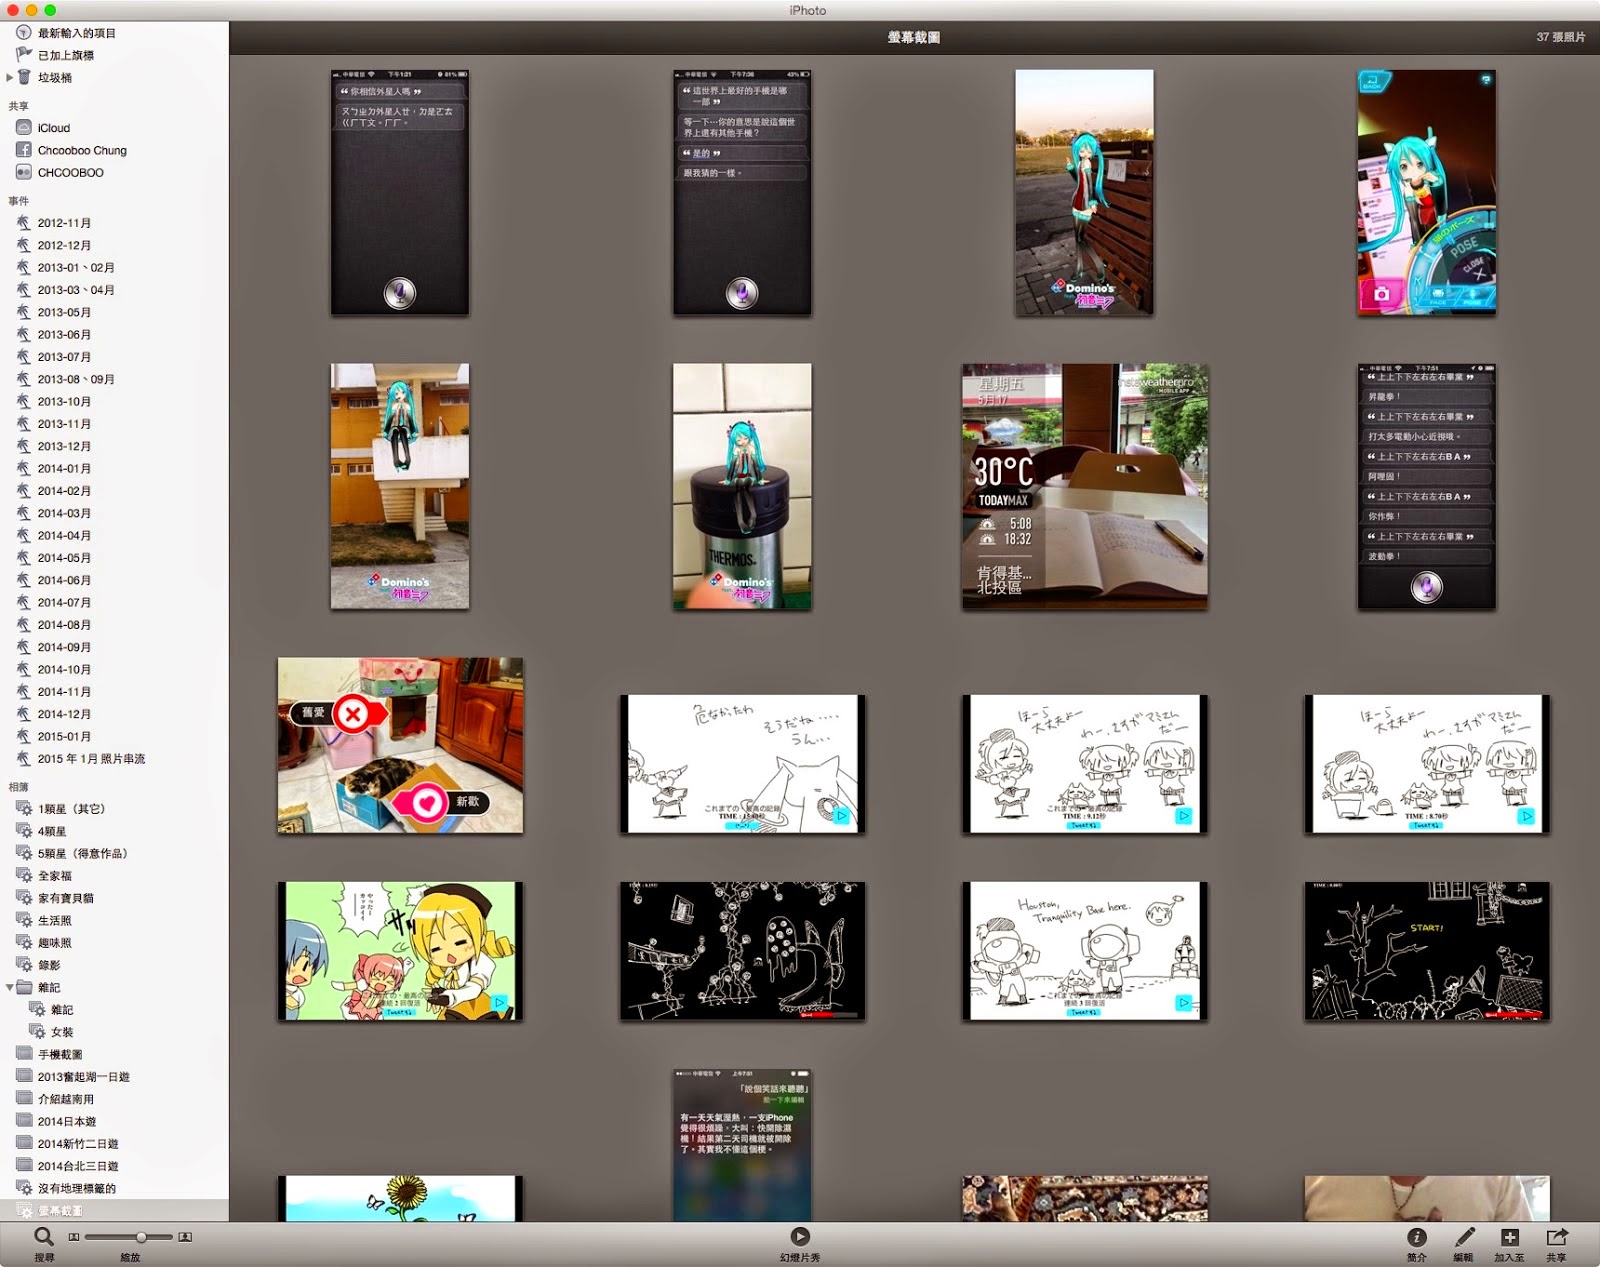Click the Edit (編輯) pencil icon
Viewport: 1600px width, 1267px height.
click(1464, 1237)
